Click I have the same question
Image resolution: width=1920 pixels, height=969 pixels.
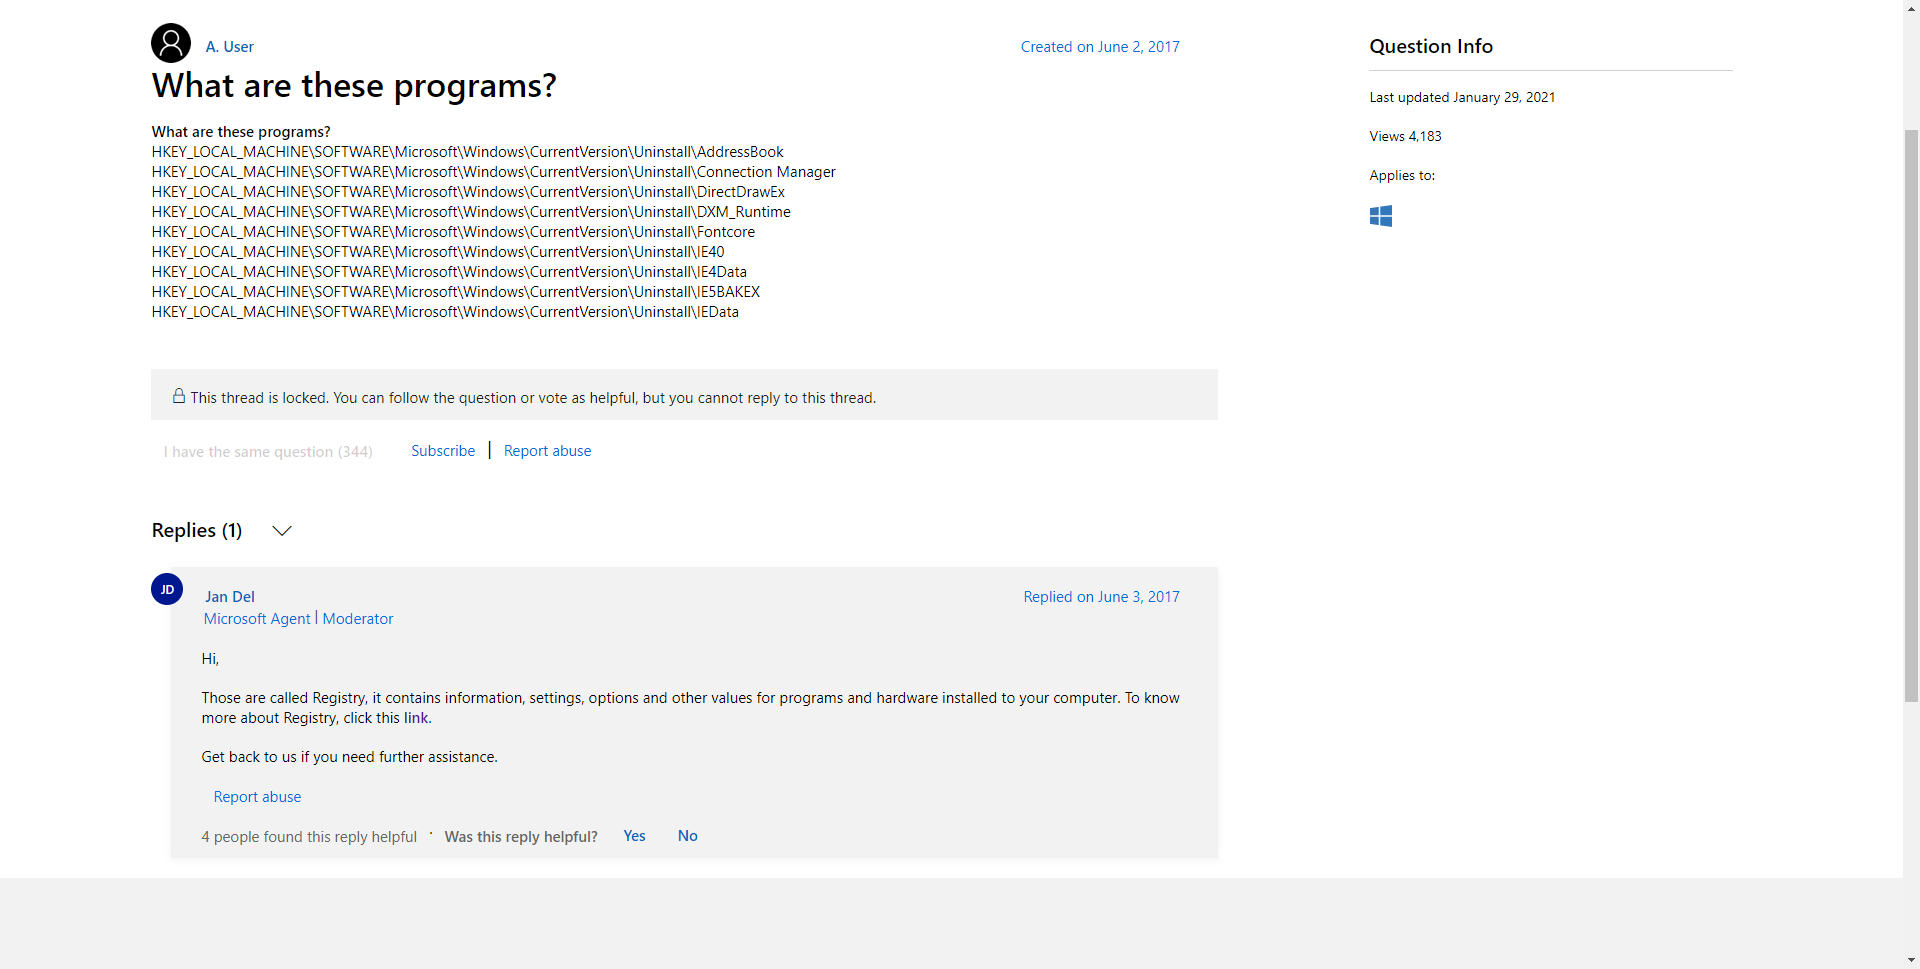267,451
